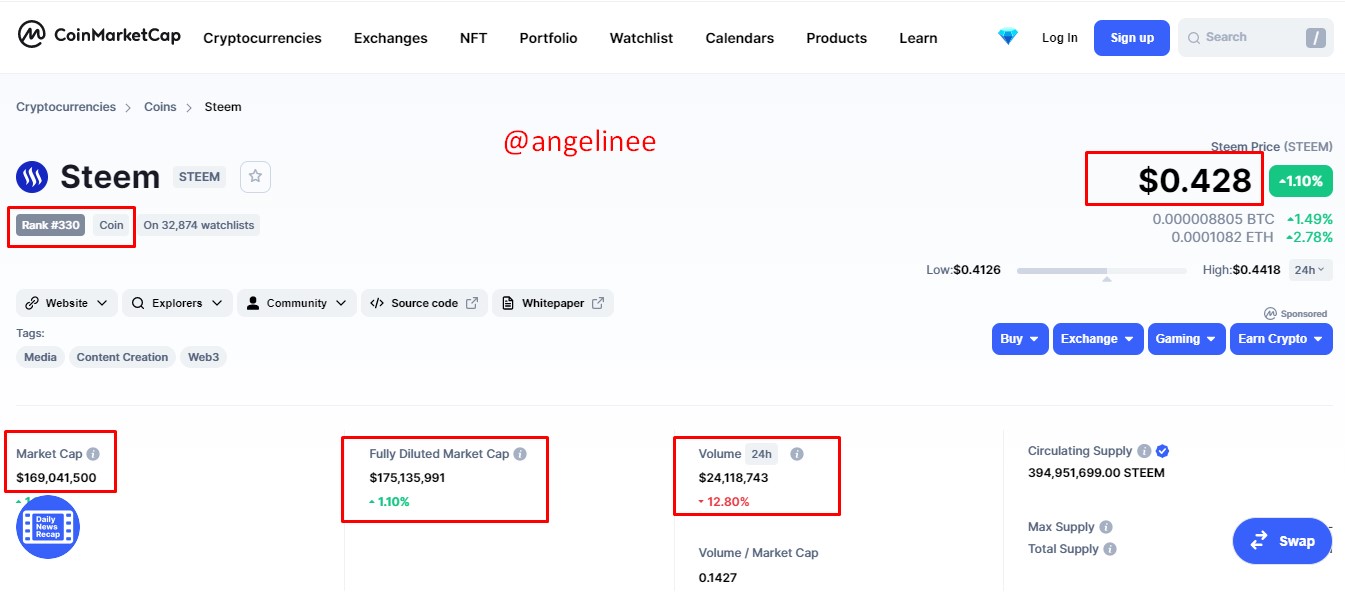
Task: Click the CoinMarketCap logo
Action: tap(99, 36)
